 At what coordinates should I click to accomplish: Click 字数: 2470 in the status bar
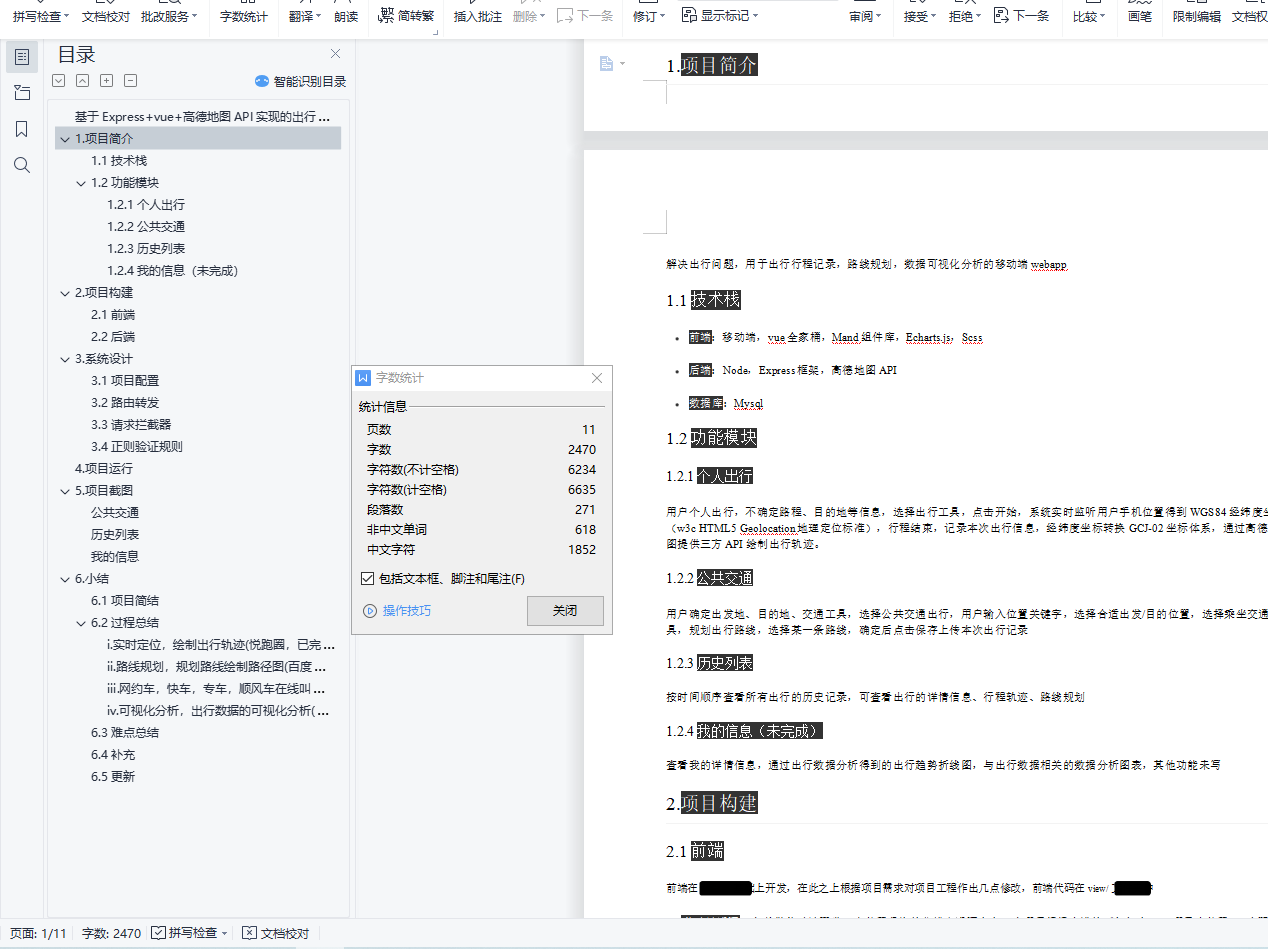[x=111, y=933]
